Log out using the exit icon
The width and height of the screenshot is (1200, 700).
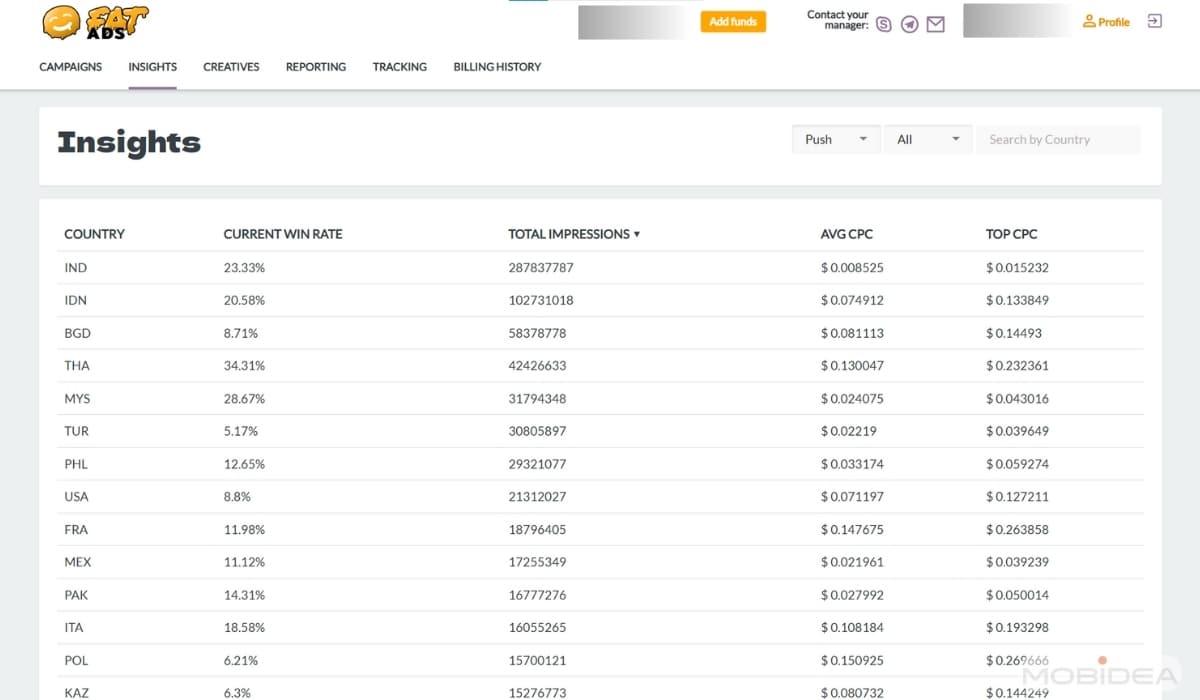[x=1152, y=22]
